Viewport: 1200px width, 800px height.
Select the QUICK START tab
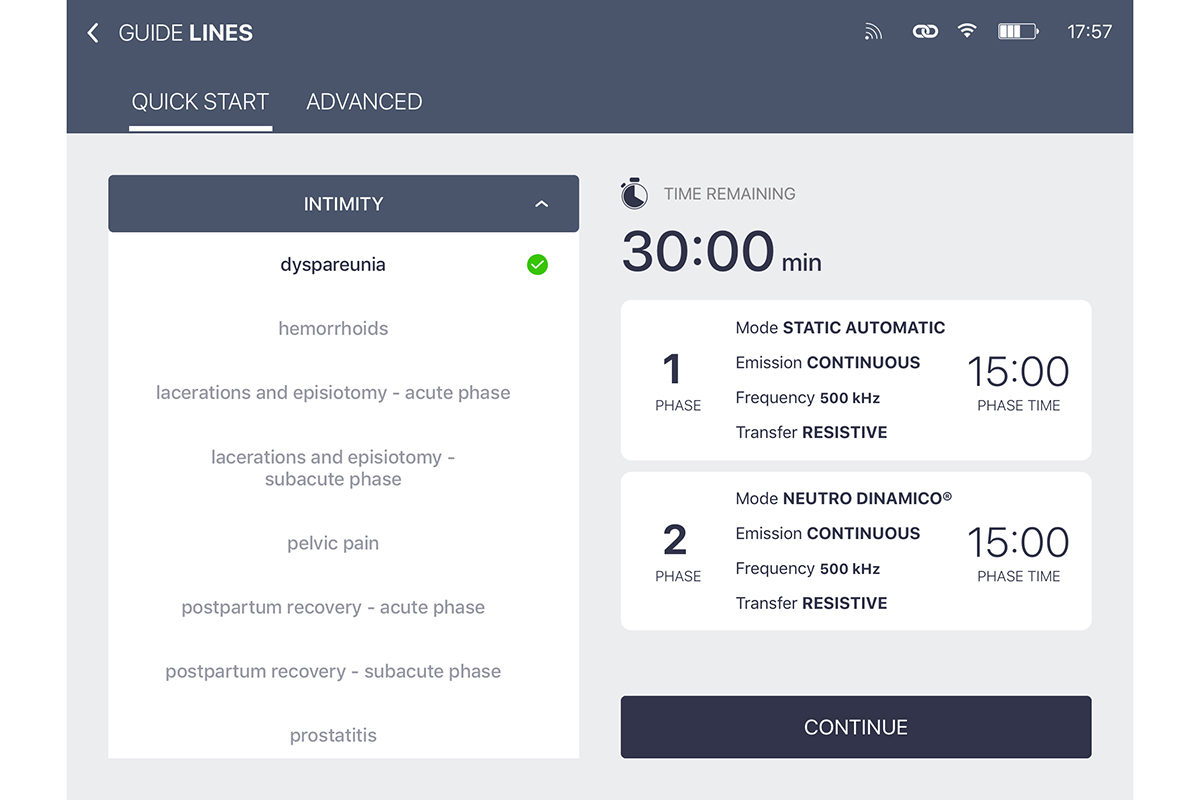(x=200, y=102)
